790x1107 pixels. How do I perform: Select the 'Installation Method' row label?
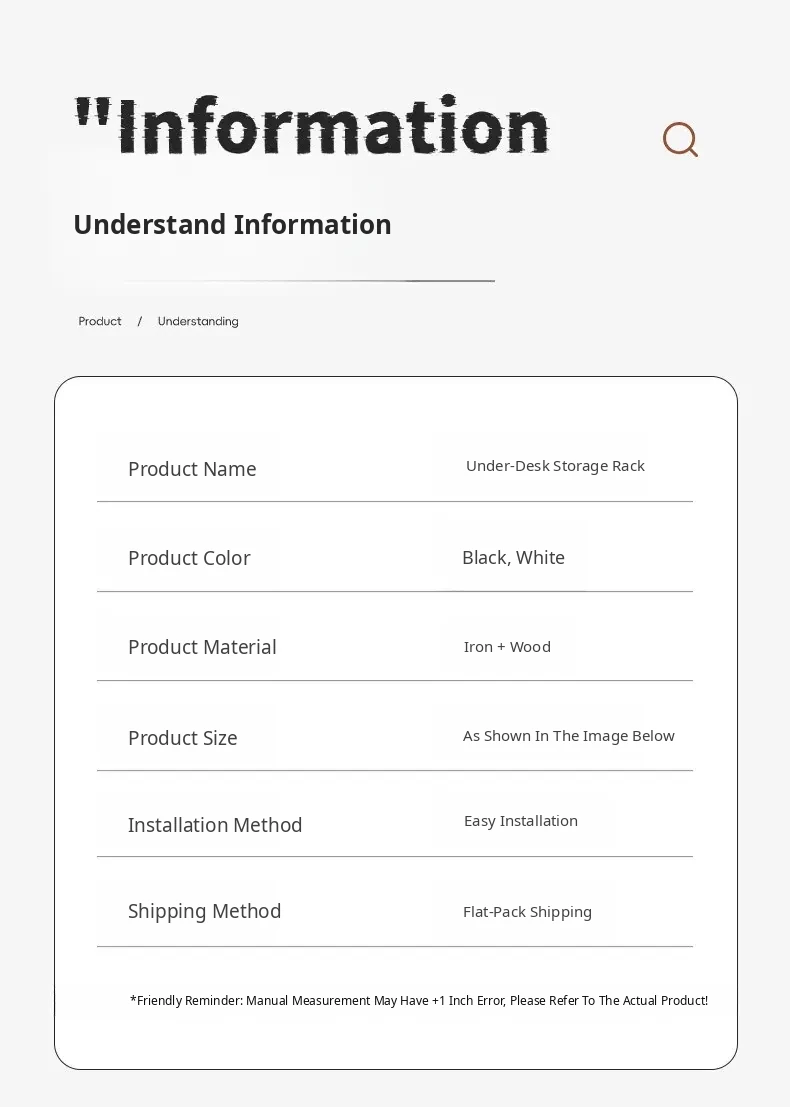pyautogui.click(x=215, y=825)
